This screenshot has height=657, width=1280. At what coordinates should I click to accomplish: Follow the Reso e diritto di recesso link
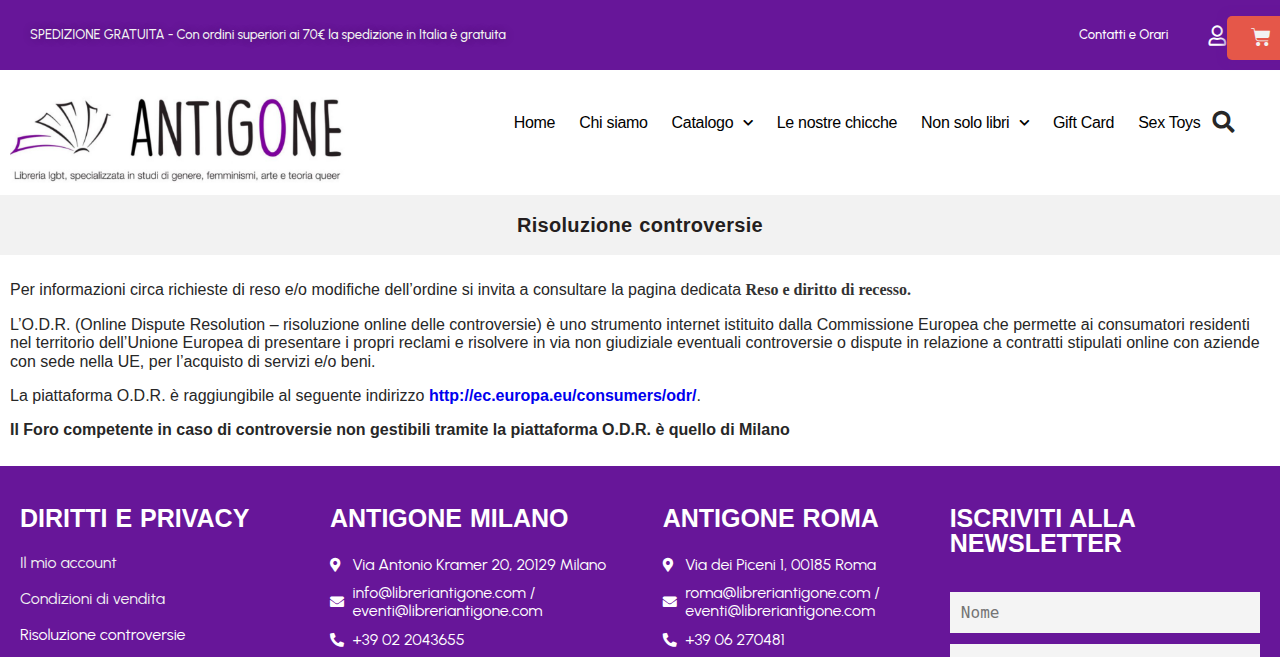click(828, 290)
